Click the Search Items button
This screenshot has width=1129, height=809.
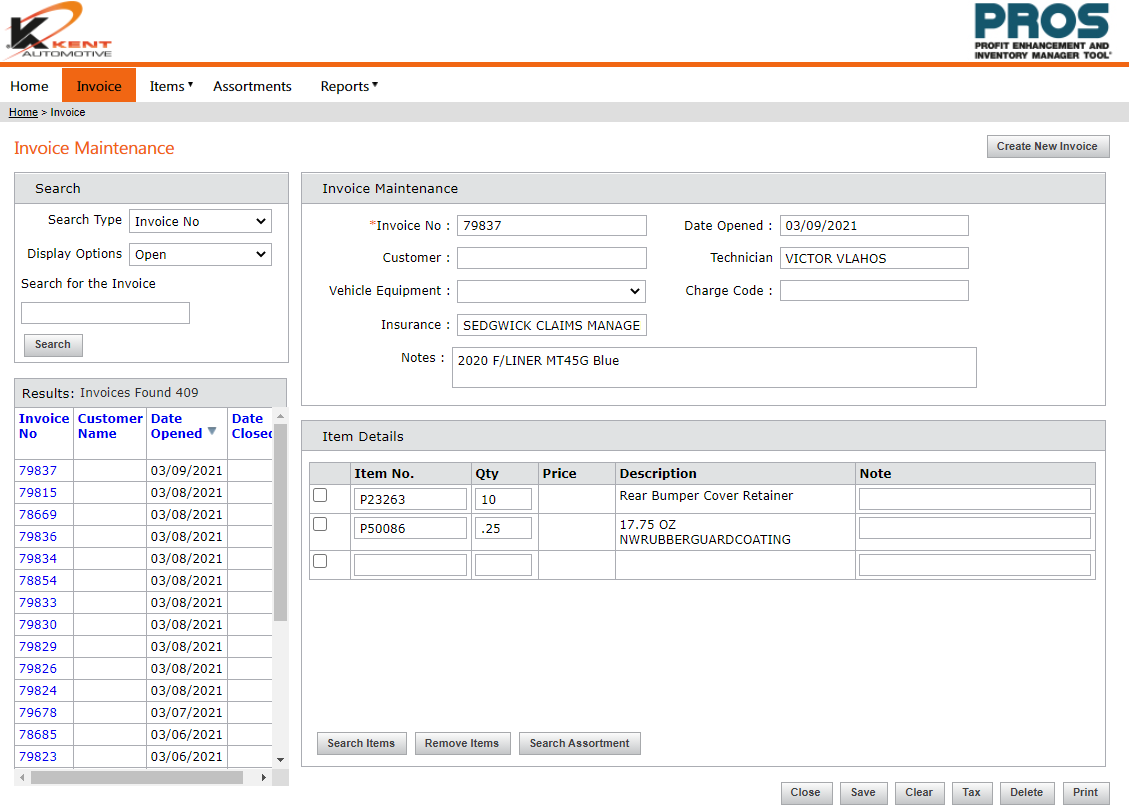click(361, 743)
